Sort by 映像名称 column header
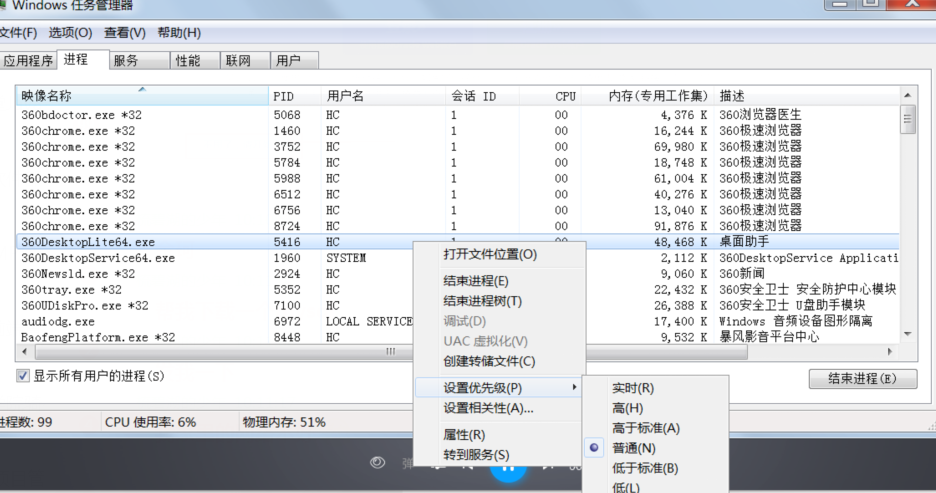The height and width of the screenshot is (493, 936). [142, 95]
